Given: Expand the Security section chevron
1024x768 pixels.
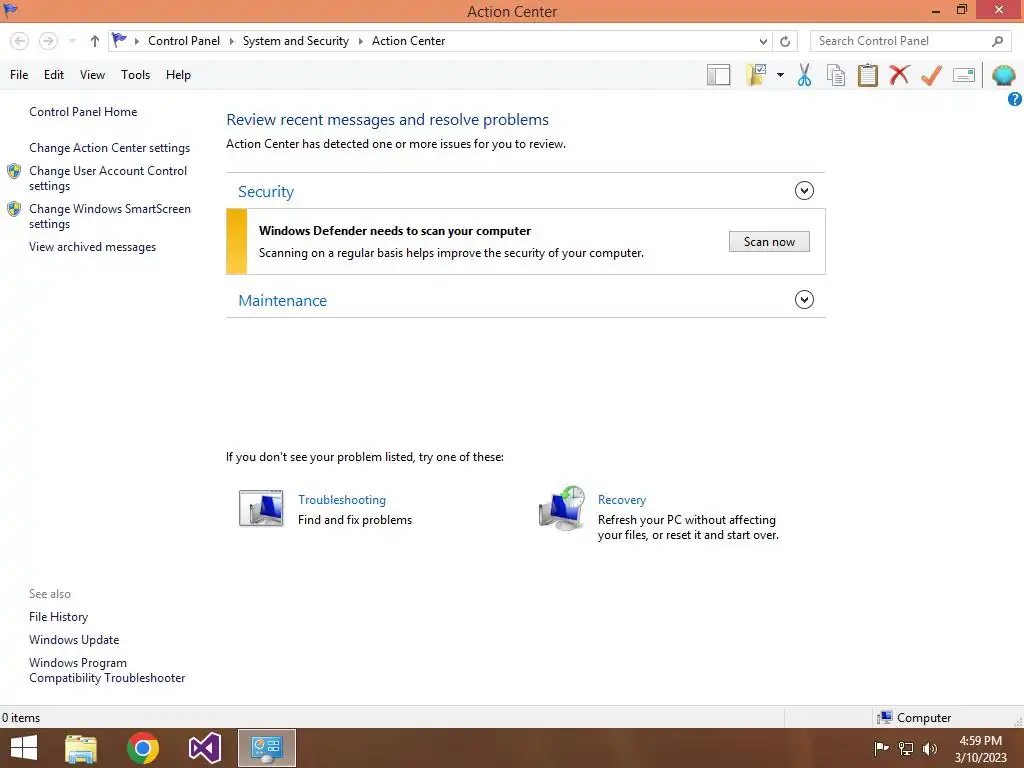Looking at the screenshot, I should pyautogui.click(x=804, y=191).
